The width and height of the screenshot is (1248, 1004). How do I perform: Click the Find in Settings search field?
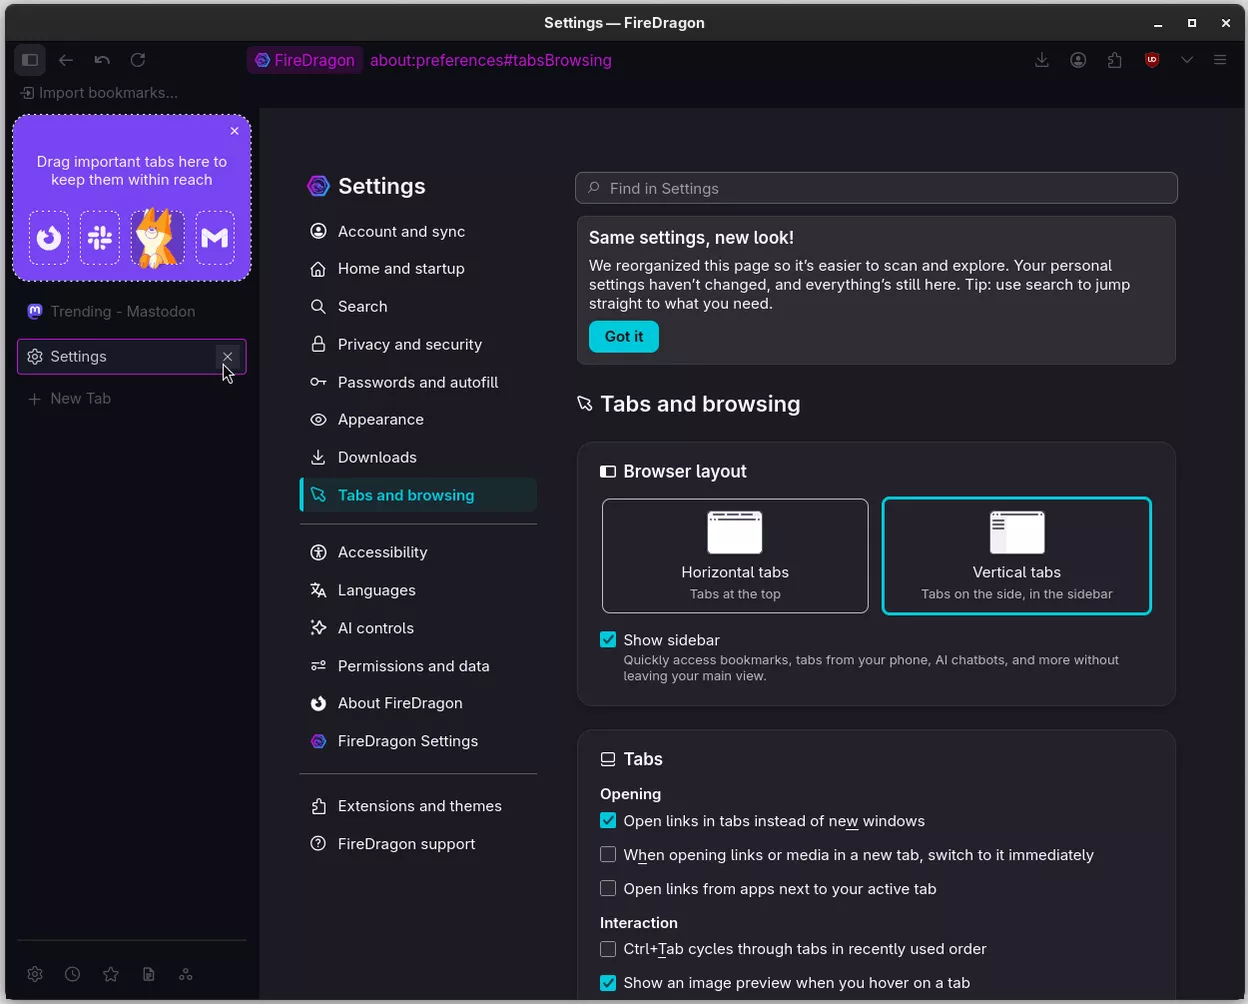pyautogui.click(x=876, y=188)
